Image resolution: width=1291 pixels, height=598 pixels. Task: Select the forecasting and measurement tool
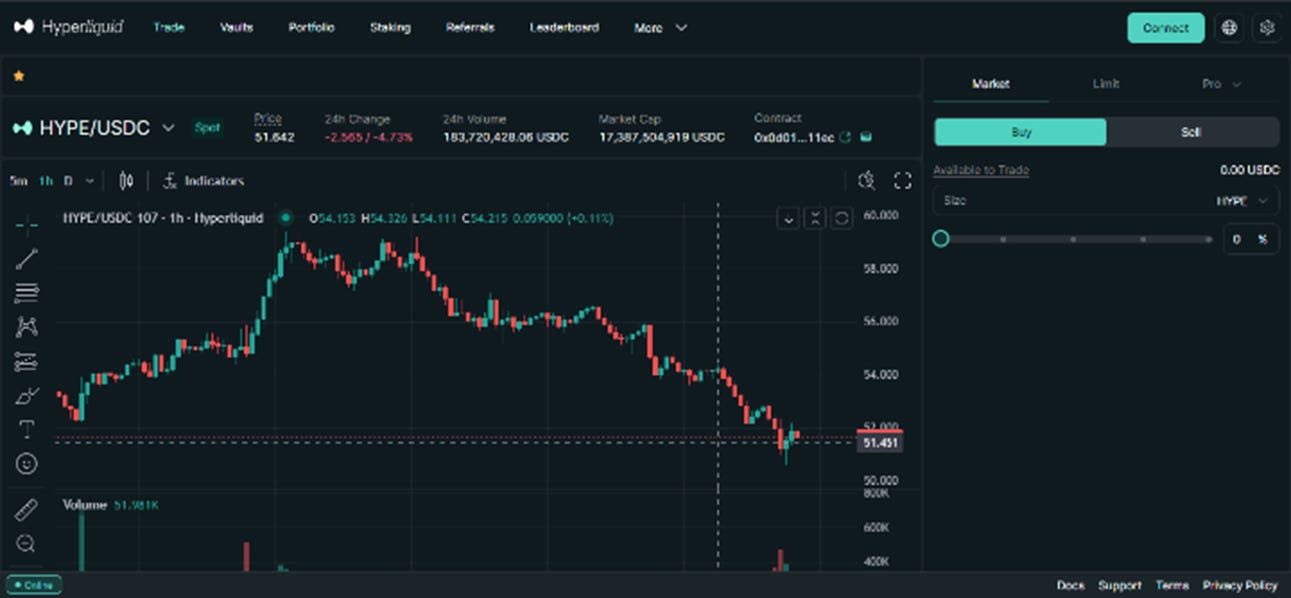(x=27, y=361)
